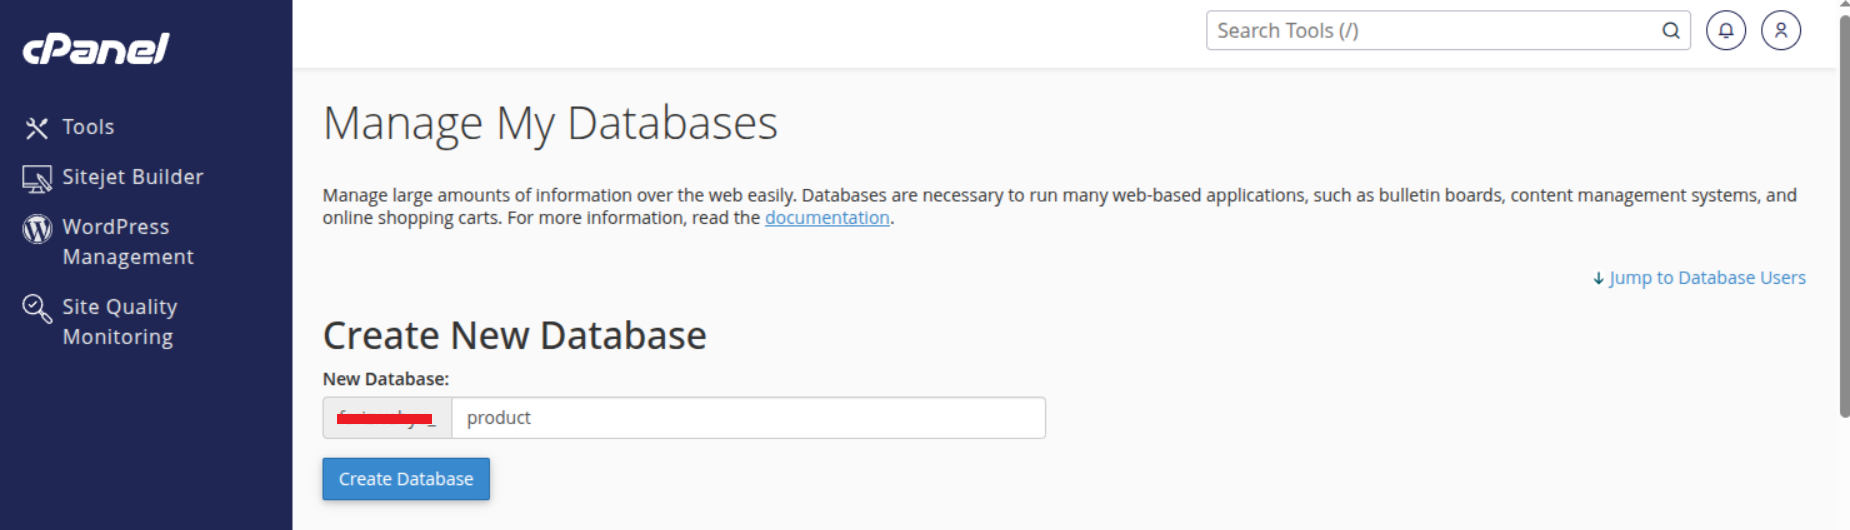Open notifications via the bell icon
1850x530 pixels.
click(x=1726, y=31)
